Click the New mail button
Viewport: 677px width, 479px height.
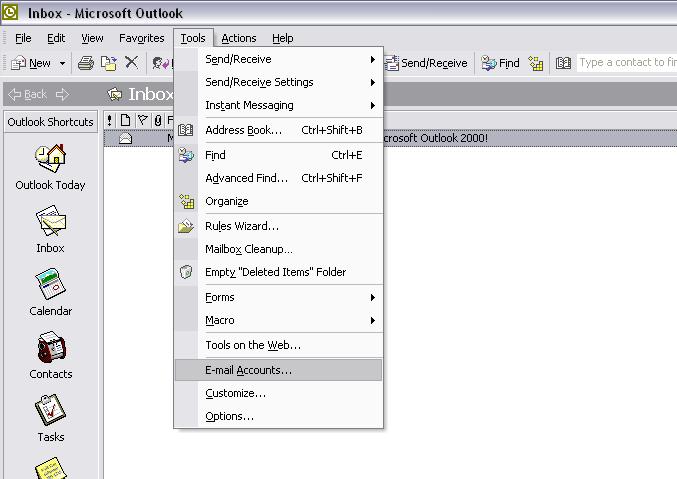tap(31, 63)
